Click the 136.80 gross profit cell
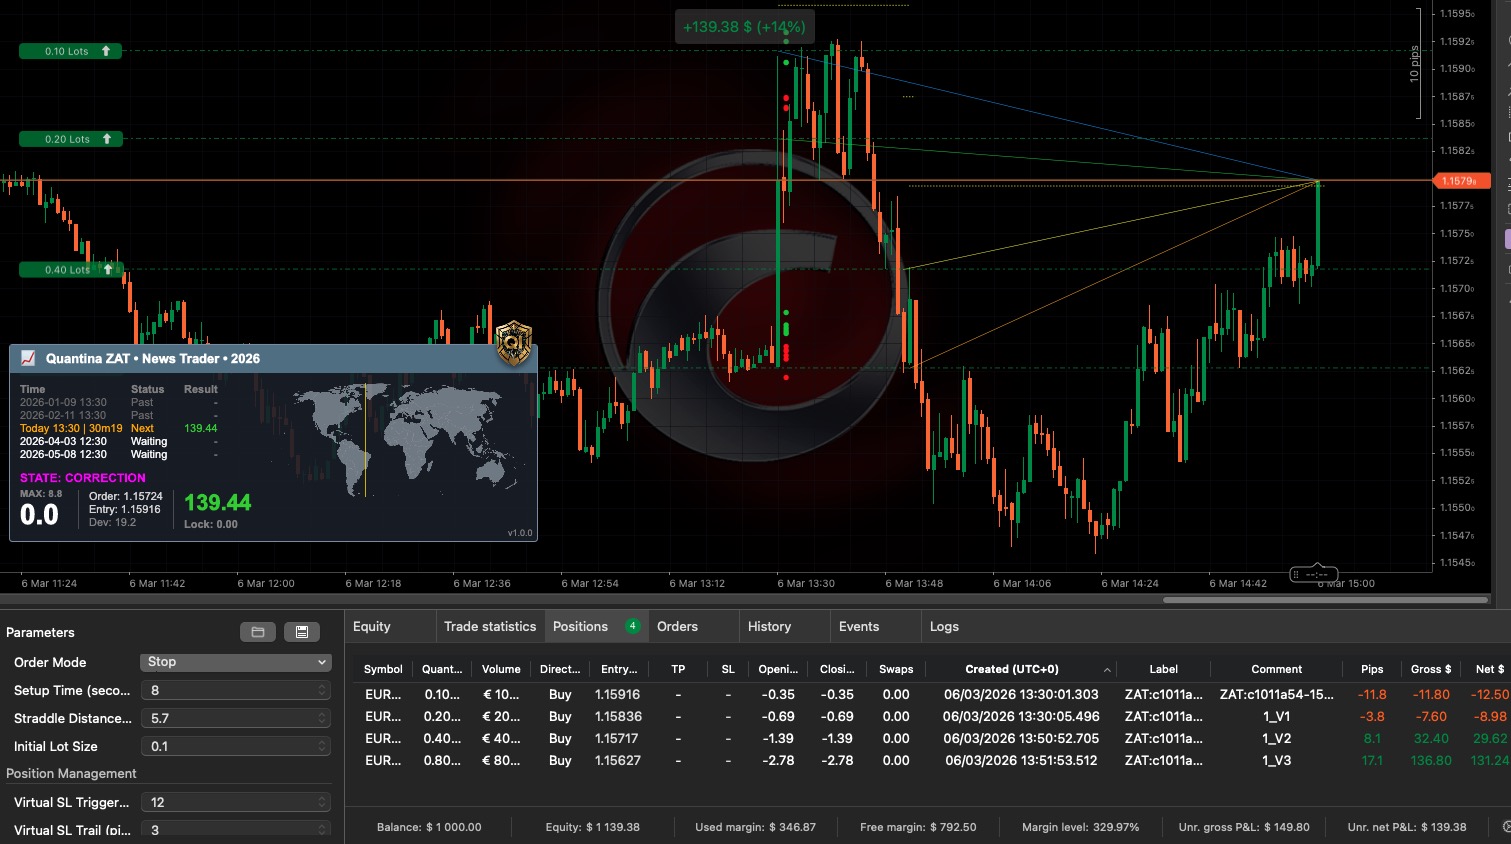Viewport: 1511px width, 844px height. click(x=1430, y=760)
